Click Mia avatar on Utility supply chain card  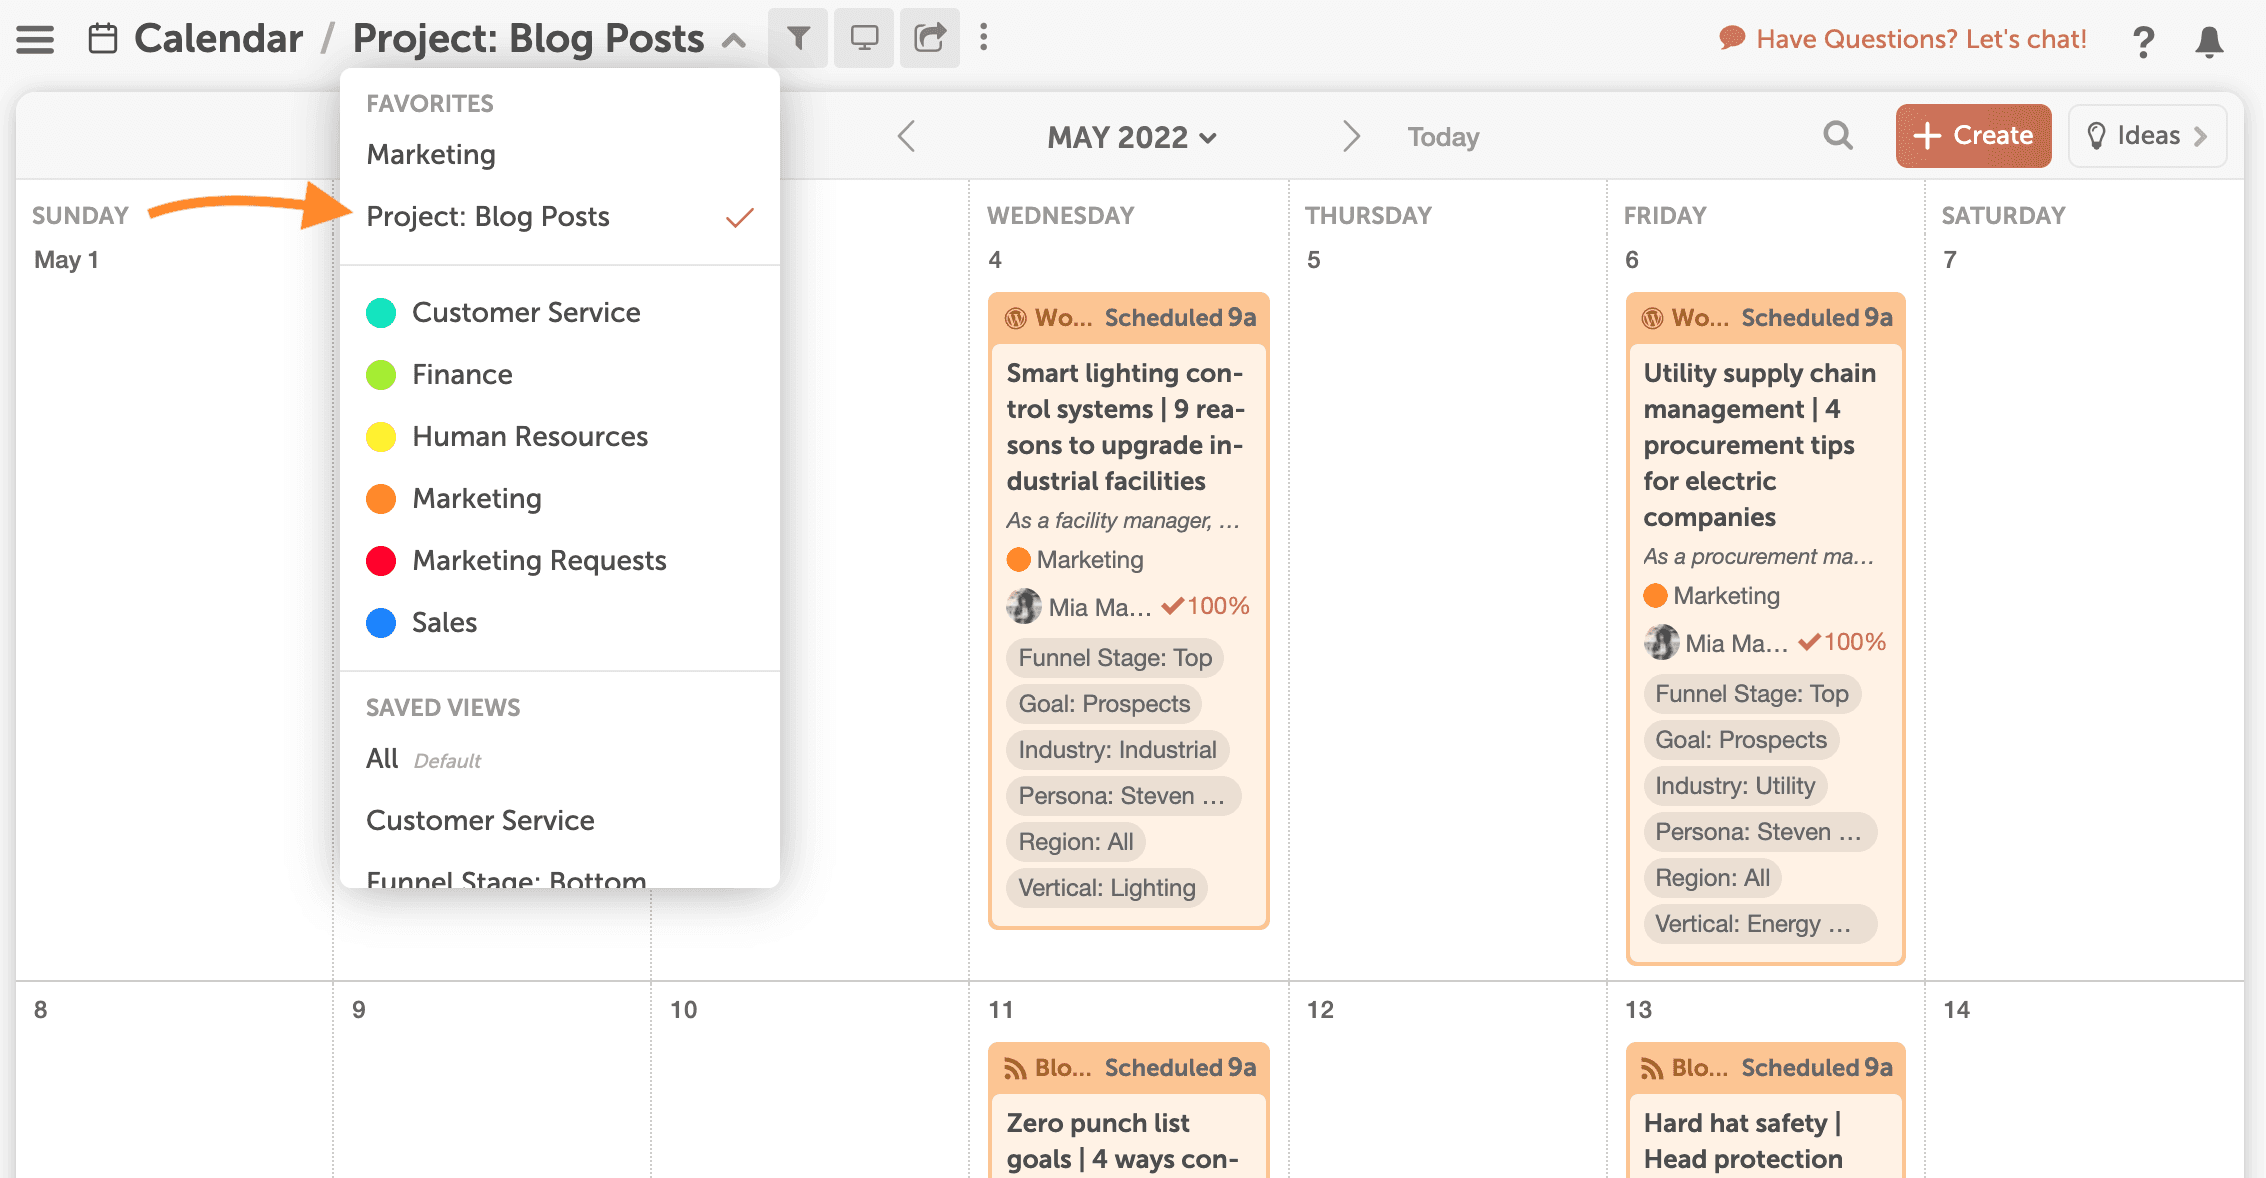[x=1661, y=642]
